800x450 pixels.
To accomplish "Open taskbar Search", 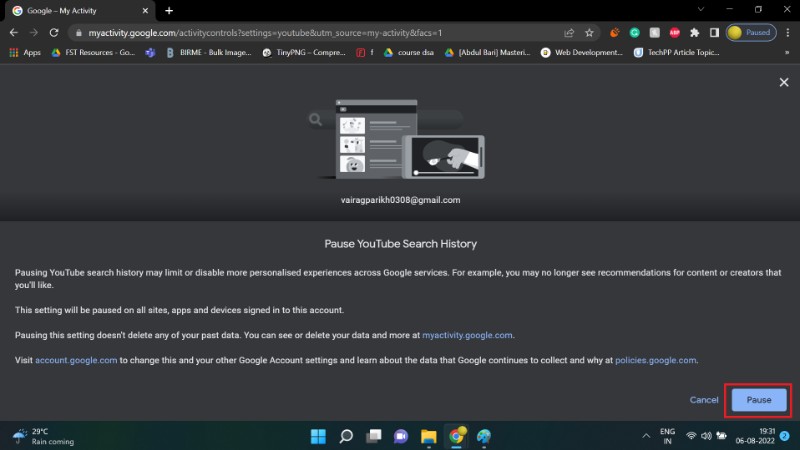I will click(x=346, y=436).
